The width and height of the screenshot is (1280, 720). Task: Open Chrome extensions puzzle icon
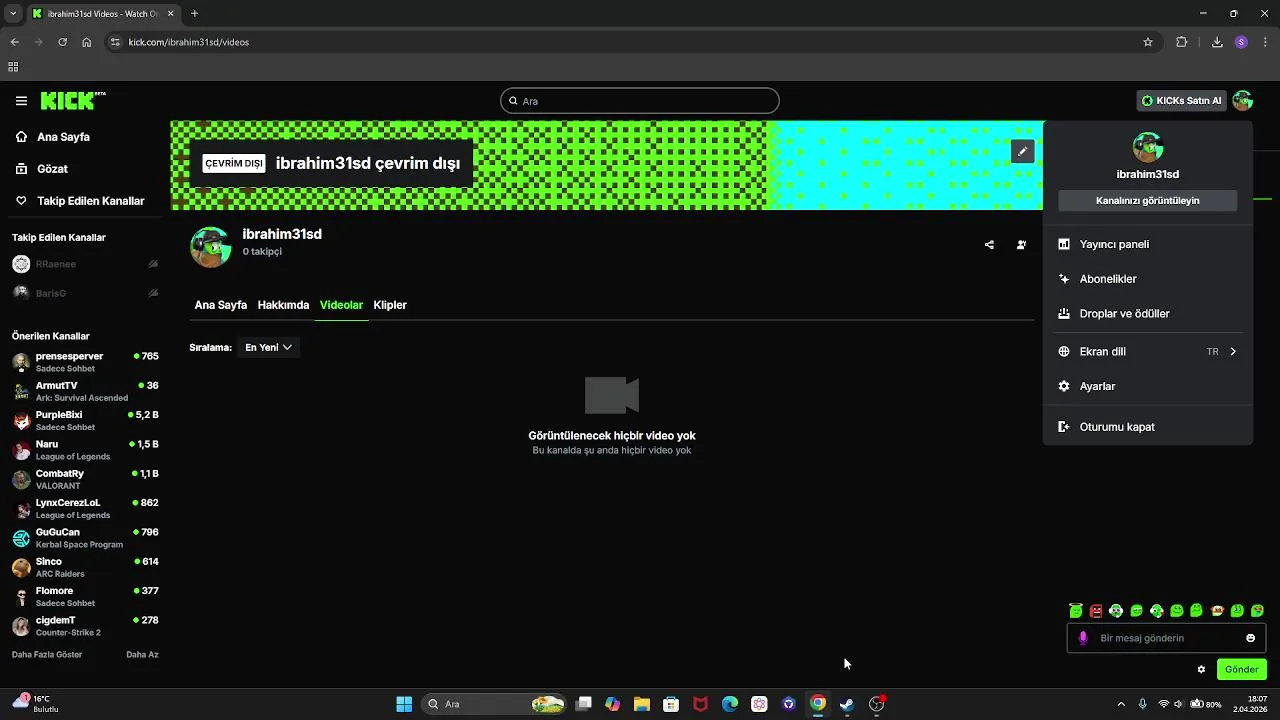1182,42
